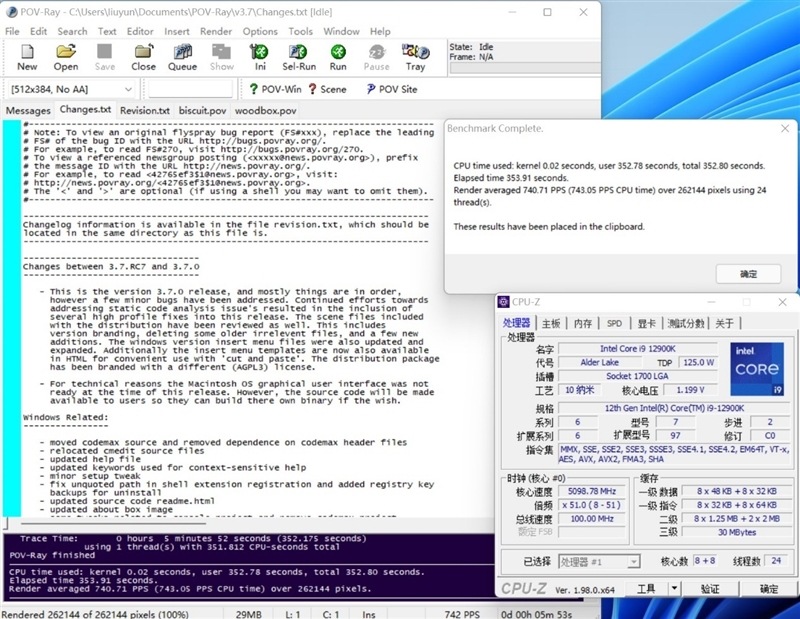Open the render Queue
This screenshot has height=619, width=800.
(x=182, y=57)
